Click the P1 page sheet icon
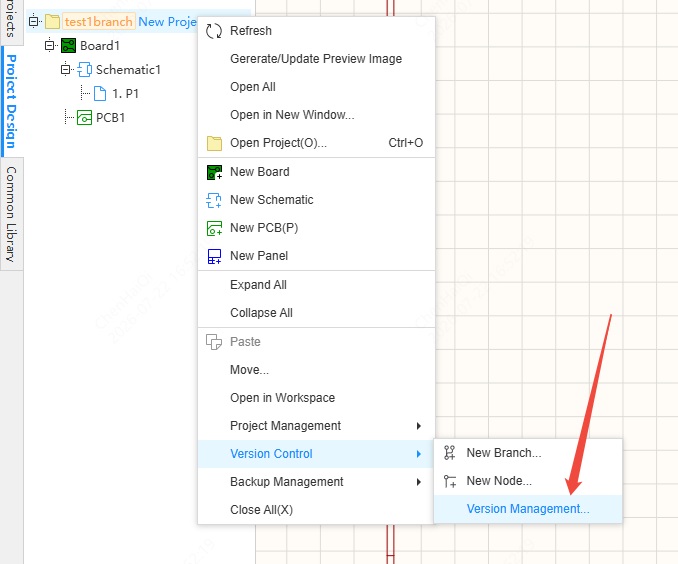The width and height of the screenshot is (678, 564). tap(100, 93)
